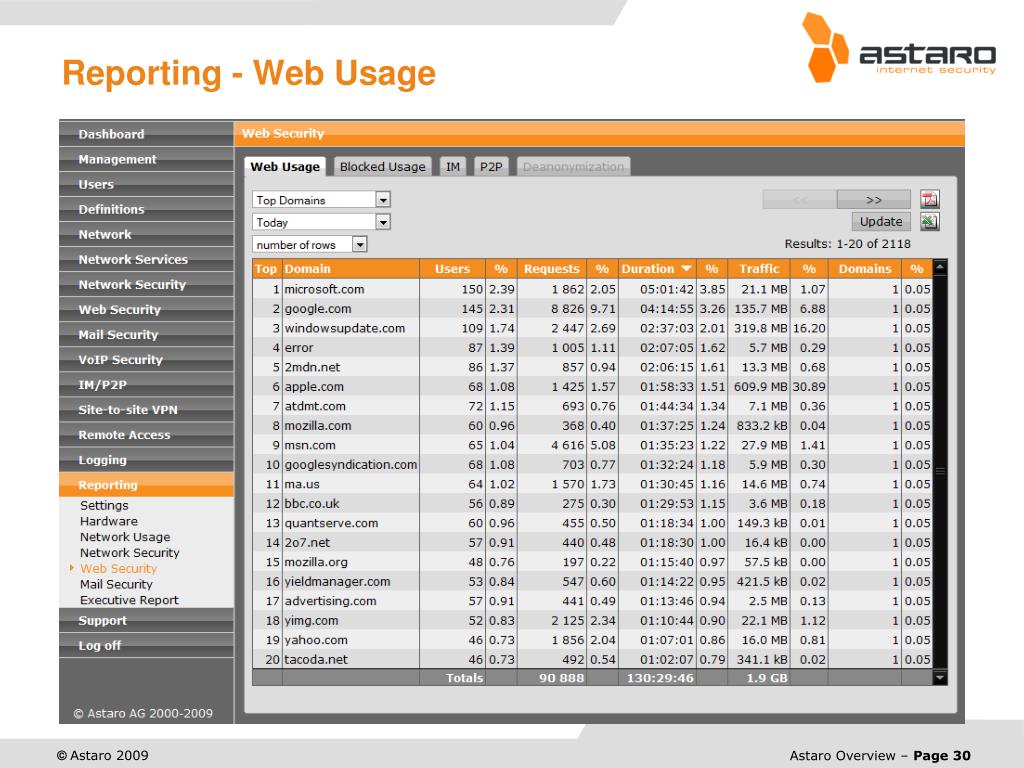
Task: Select tacoda.net domain row
Action: [592, 660]
